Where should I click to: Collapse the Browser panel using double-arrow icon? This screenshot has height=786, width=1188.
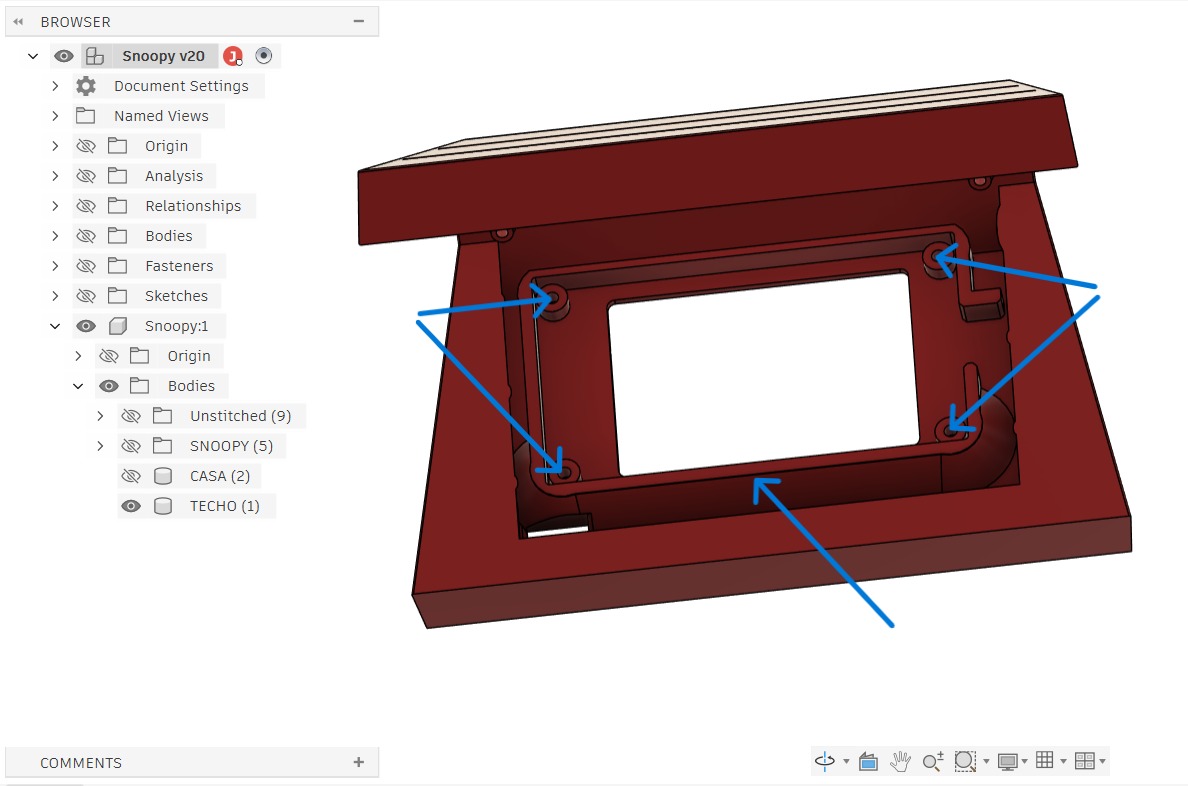(x=18, y=22)
